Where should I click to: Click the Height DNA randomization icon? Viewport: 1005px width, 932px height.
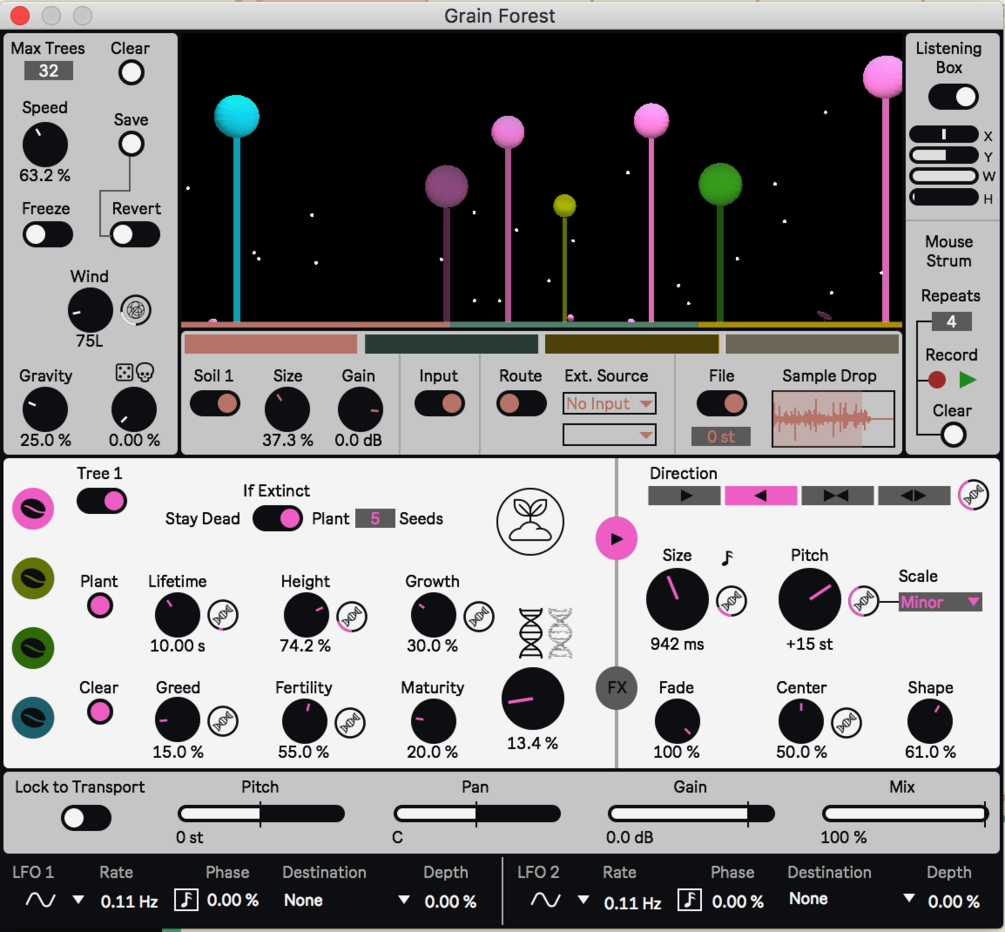pyautogui.click(x=351, y=617)
